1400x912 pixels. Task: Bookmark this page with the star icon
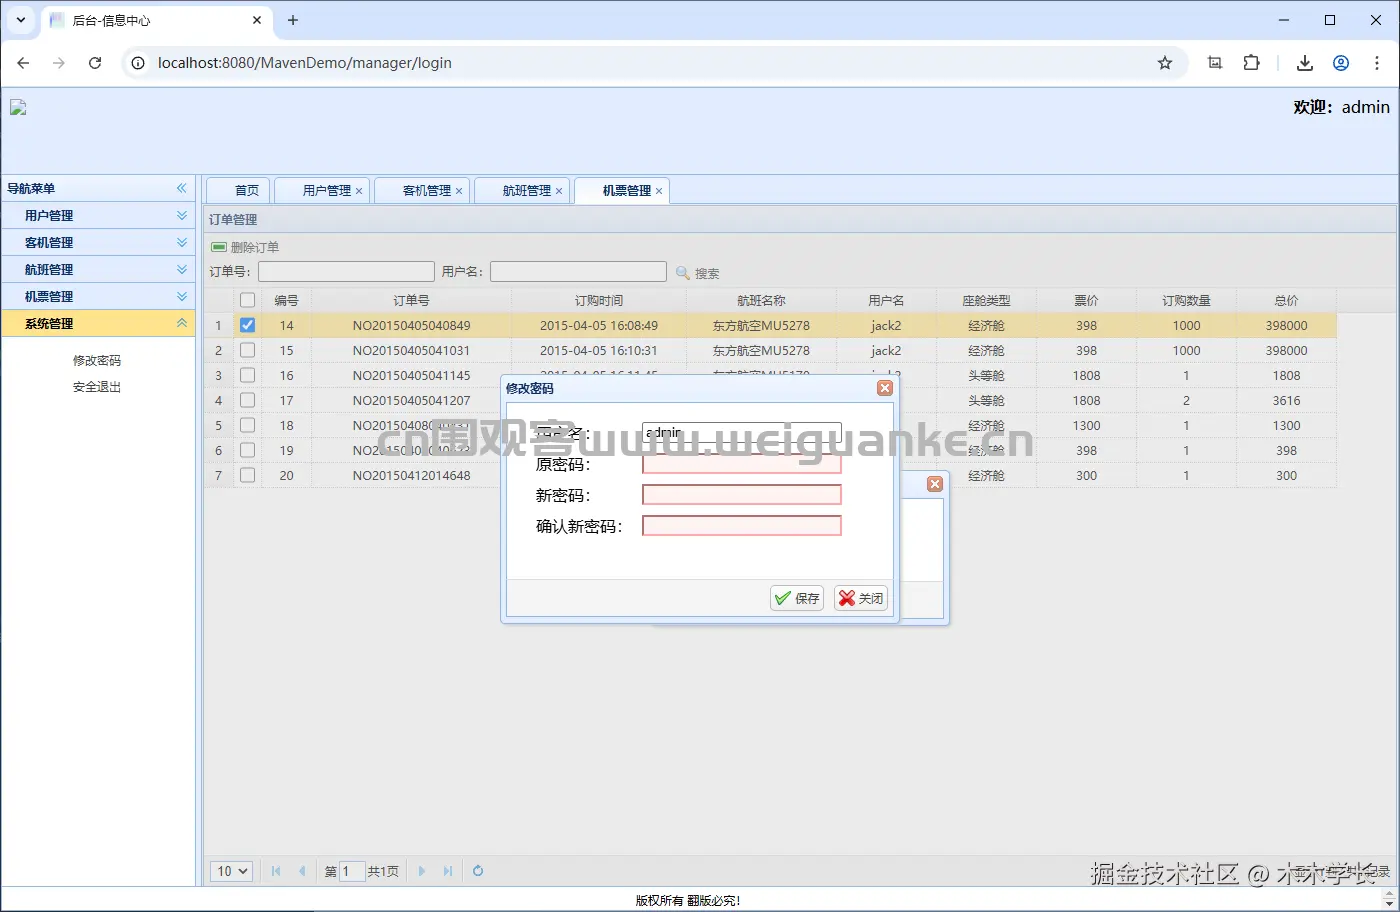pos(1165,63)
